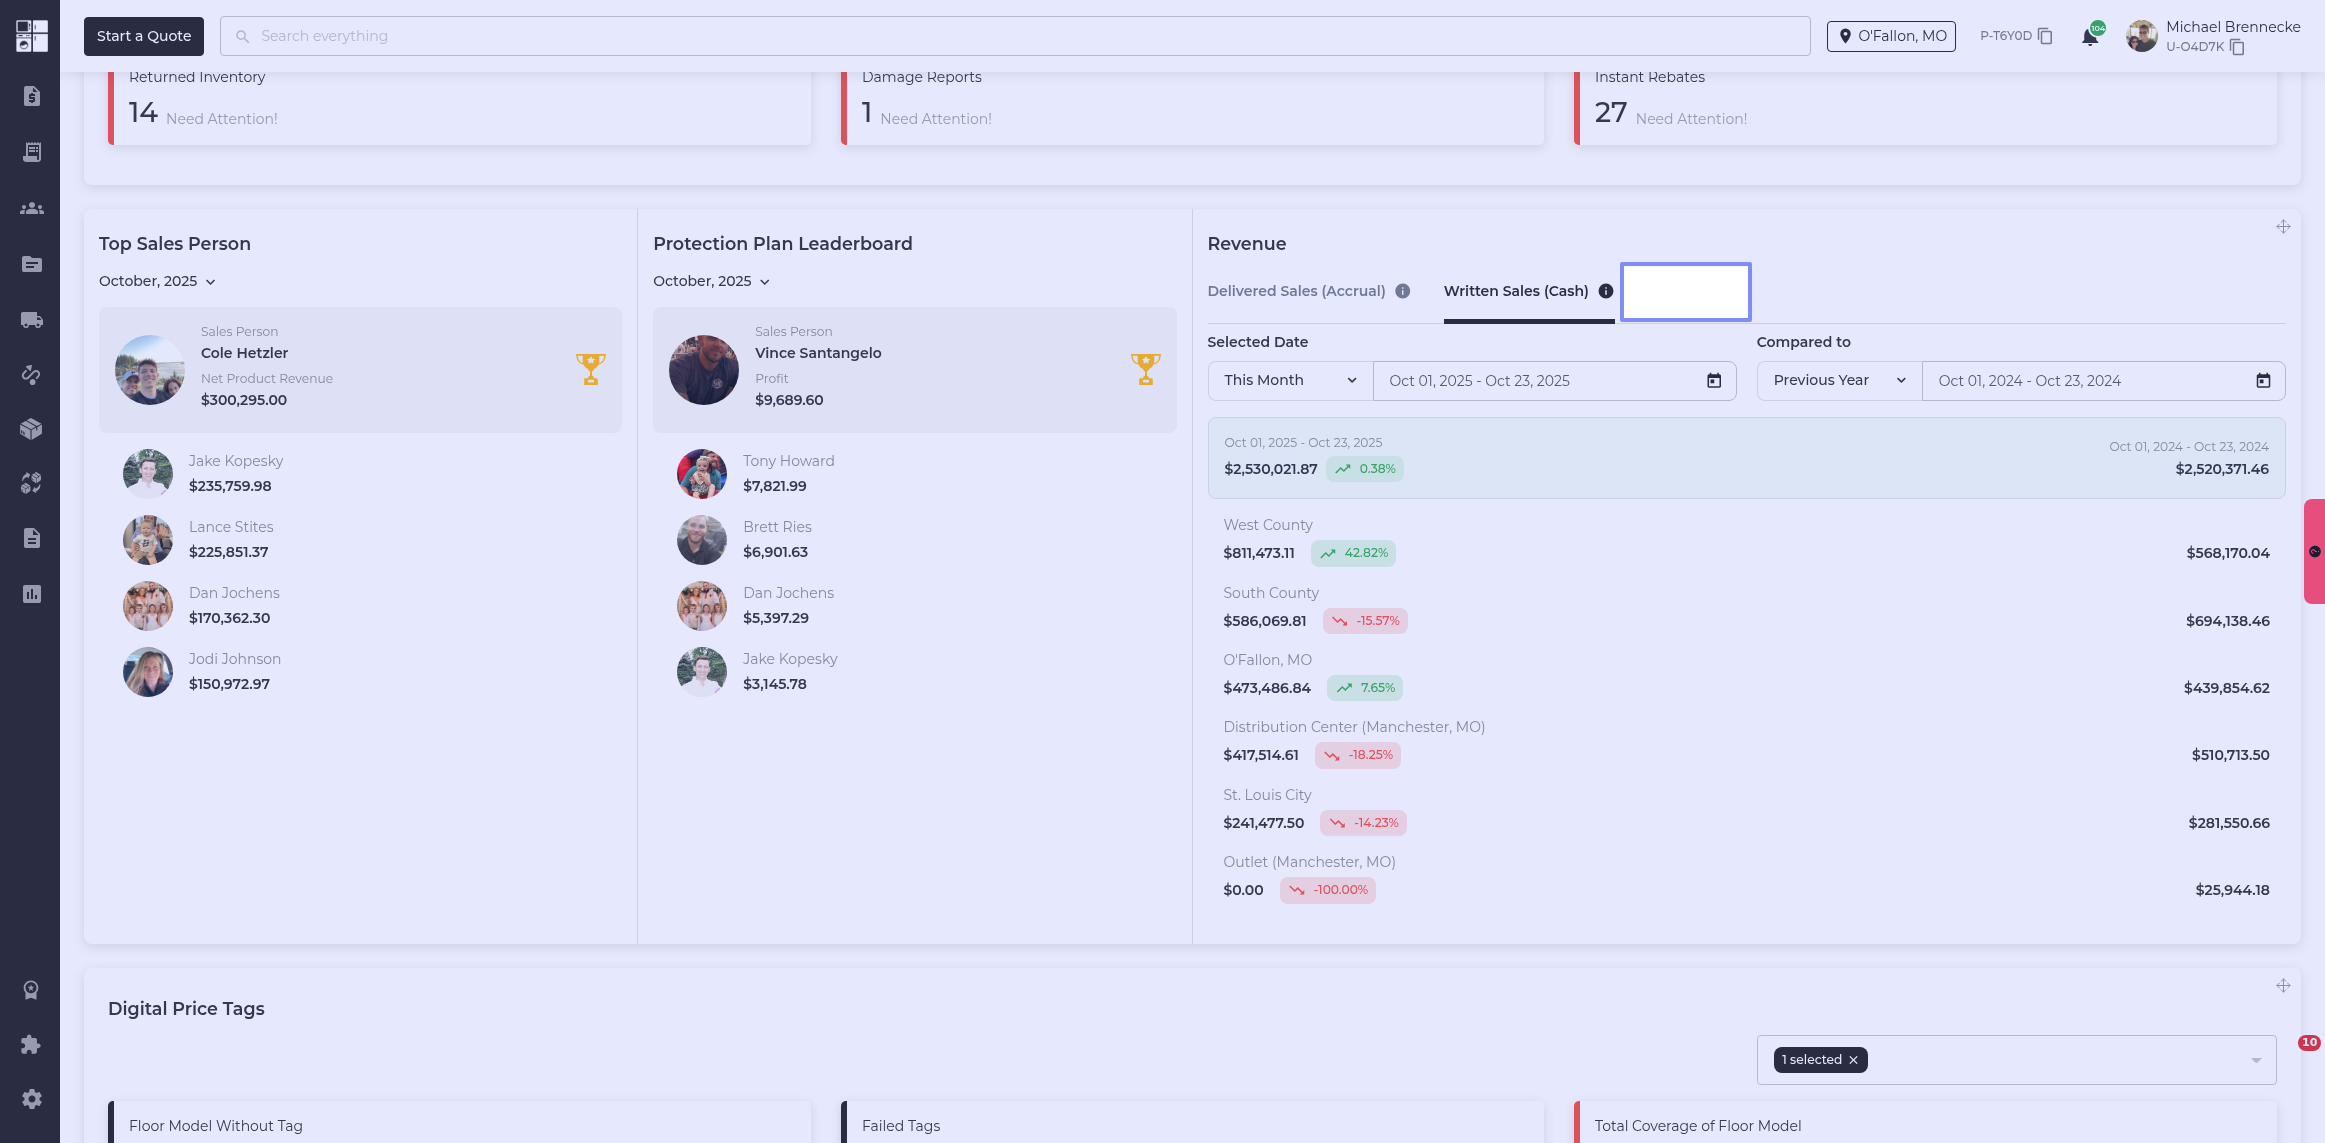Open the delivery truck sidebar icon
This screenshot has width=2325, height=1143.
point(31,320)
